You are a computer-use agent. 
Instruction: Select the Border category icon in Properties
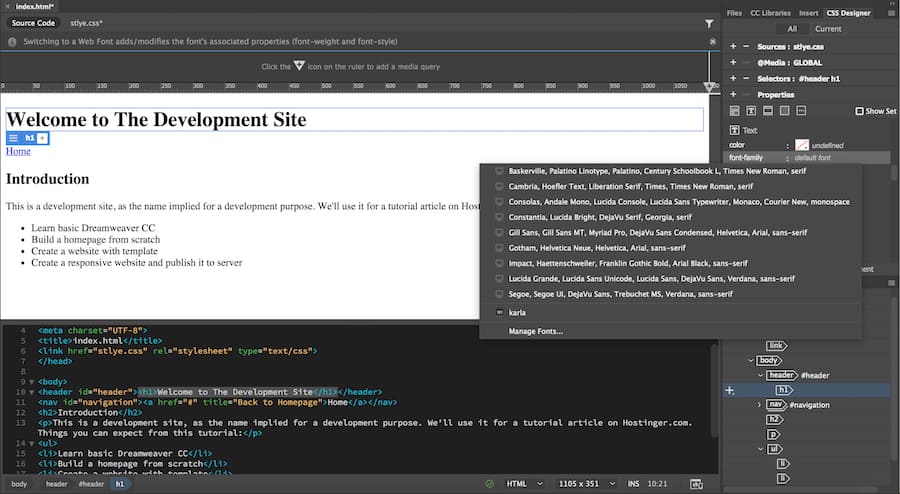768,110
